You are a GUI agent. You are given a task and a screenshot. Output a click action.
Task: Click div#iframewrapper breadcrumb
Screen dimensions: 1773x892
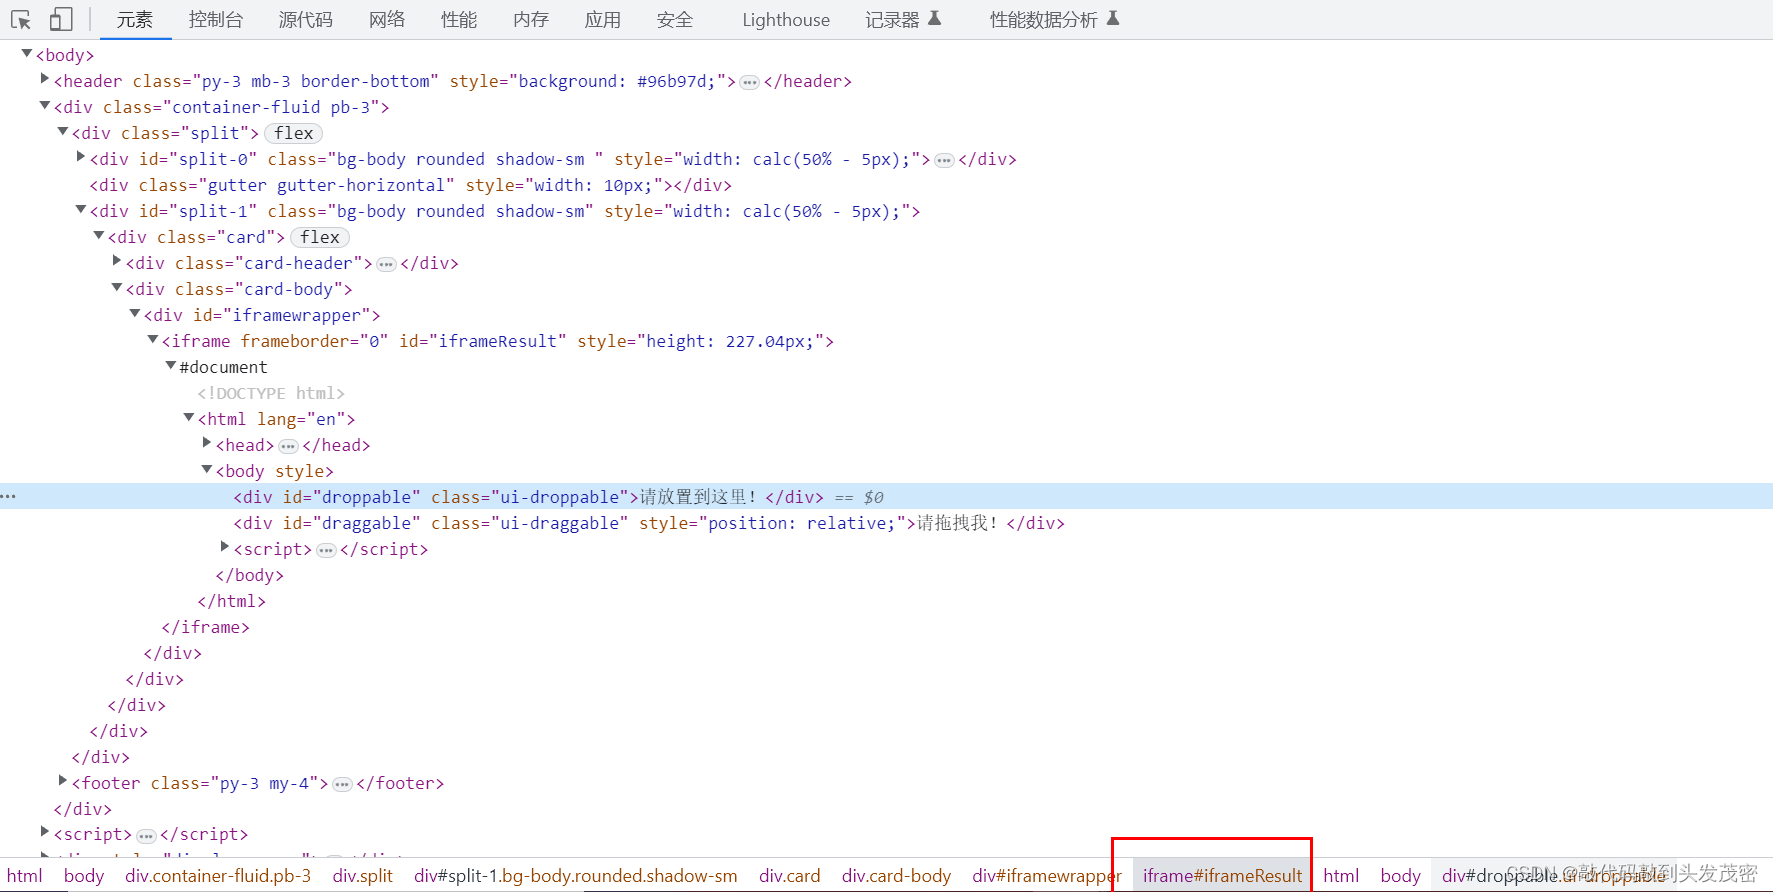[1047, 875]
